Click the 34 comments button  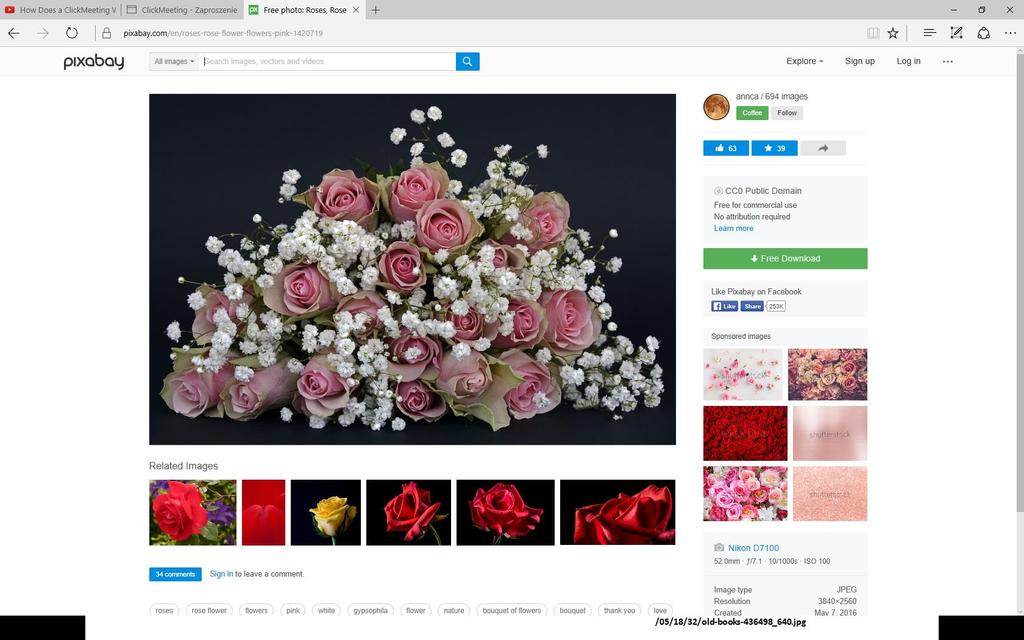(x=175, y=574)
